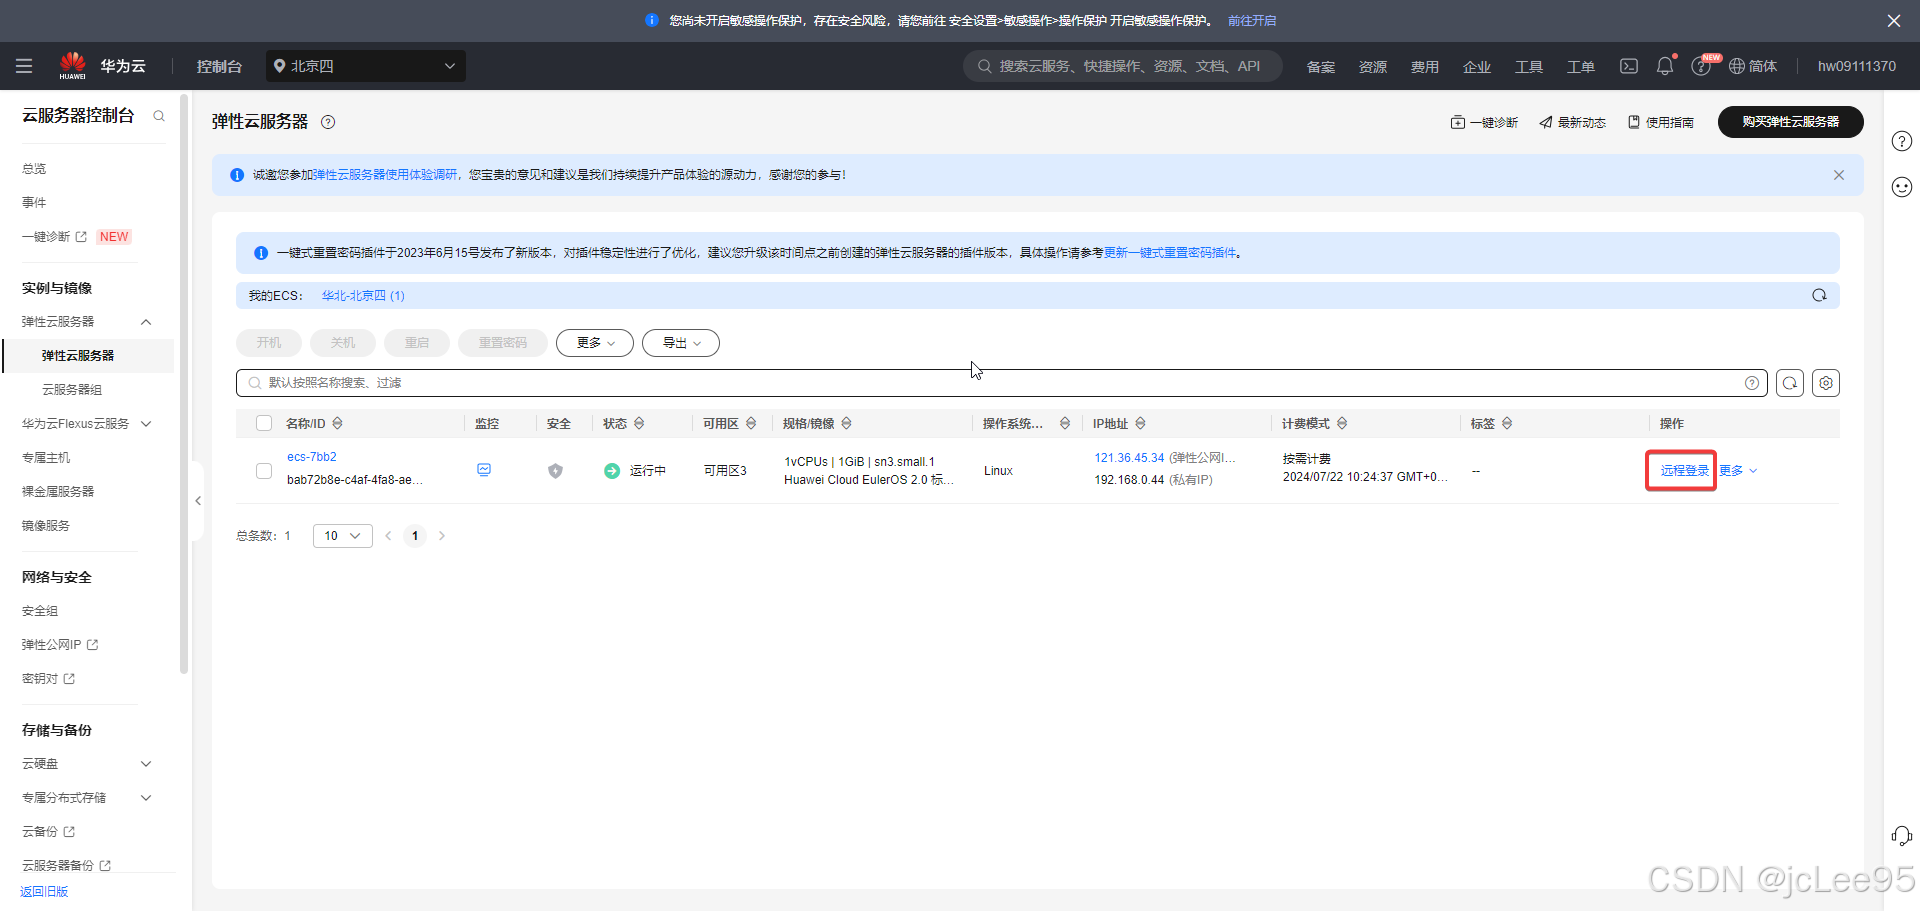Sort by 名称/ID column
1920x911 pixels.
(338, 423)
